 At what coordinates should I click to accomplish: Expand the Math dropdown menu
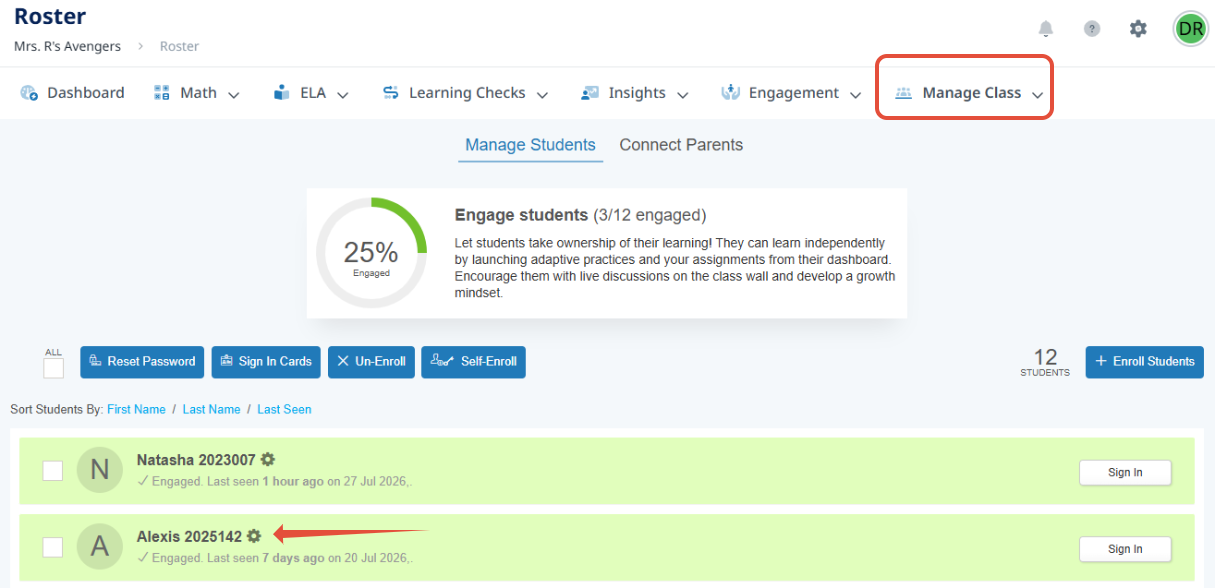coord(197,93)
